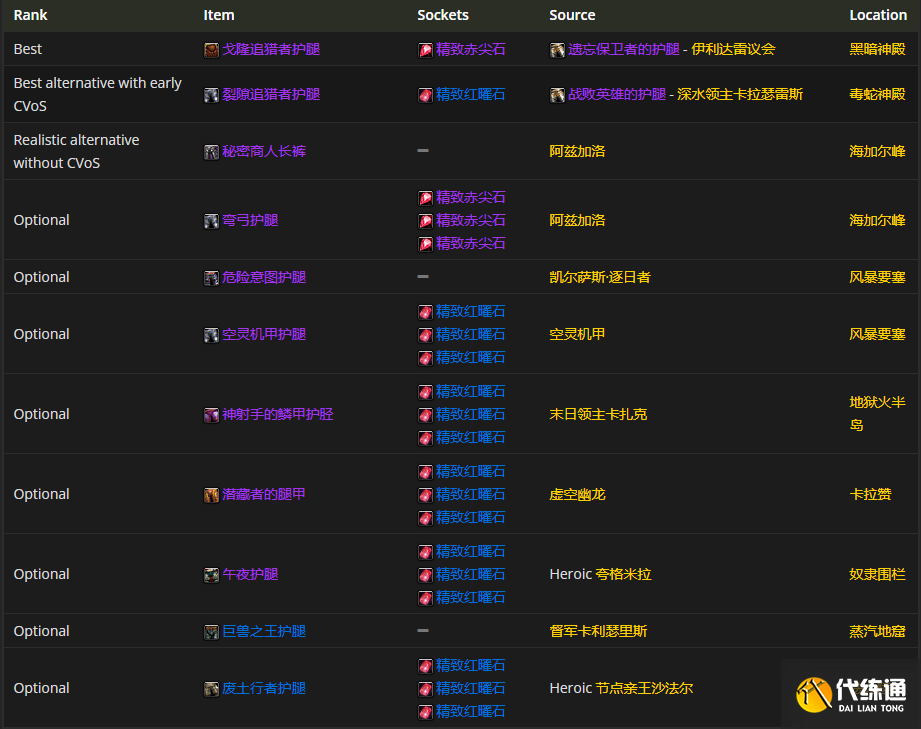This screenshot has width=921, height=729.
Task: Open the 末日领主卡扎克 source link
Action: coord(598,414)
